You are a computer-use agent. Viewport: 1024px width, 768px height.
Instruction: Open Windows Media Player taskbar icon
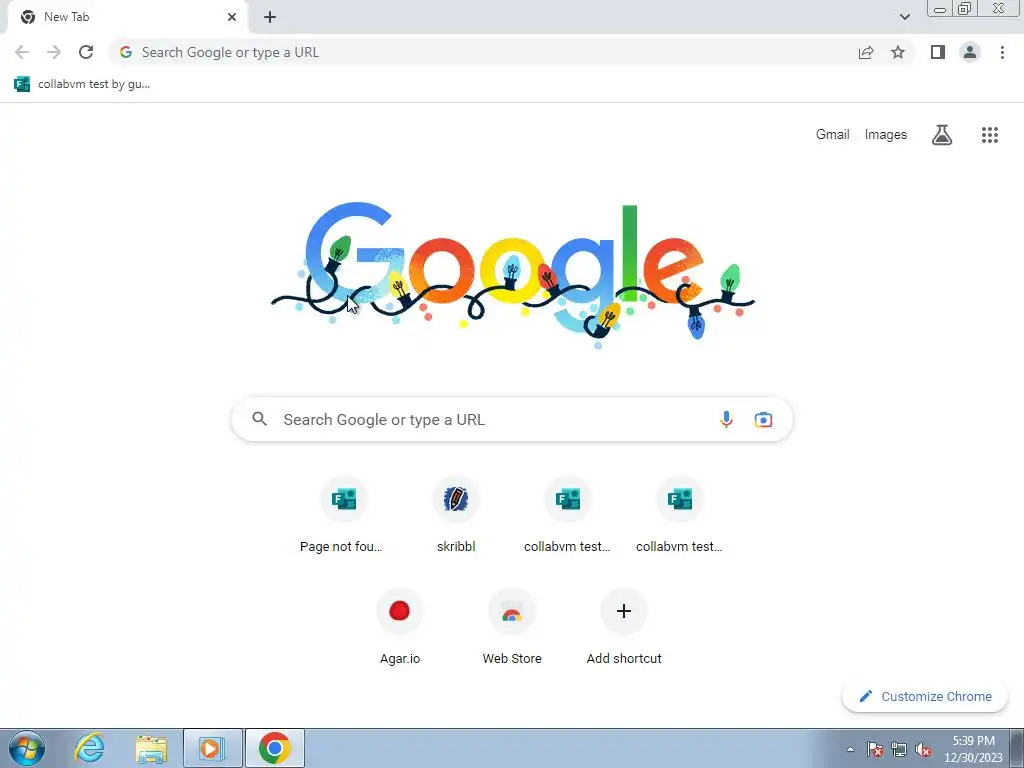pyautogui.click(x=213, y=748)
